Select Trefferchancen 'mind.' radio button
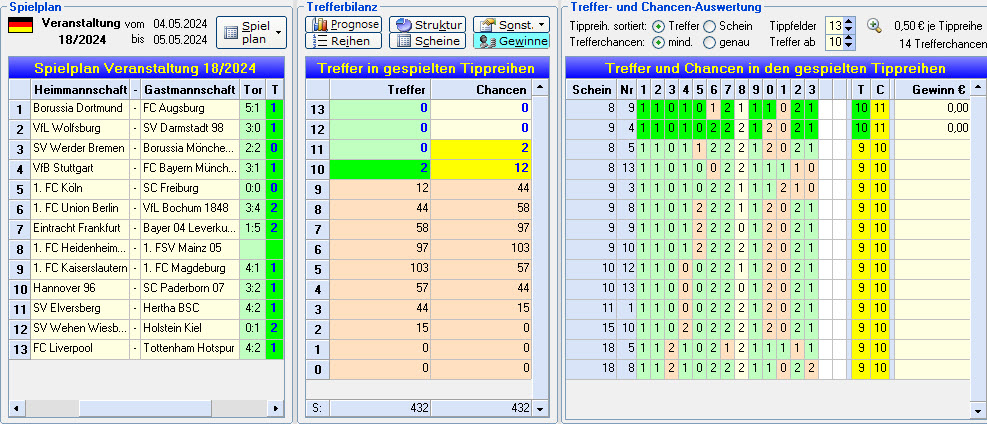The height and width of the screenshot is (424, 987). [658, 43]
